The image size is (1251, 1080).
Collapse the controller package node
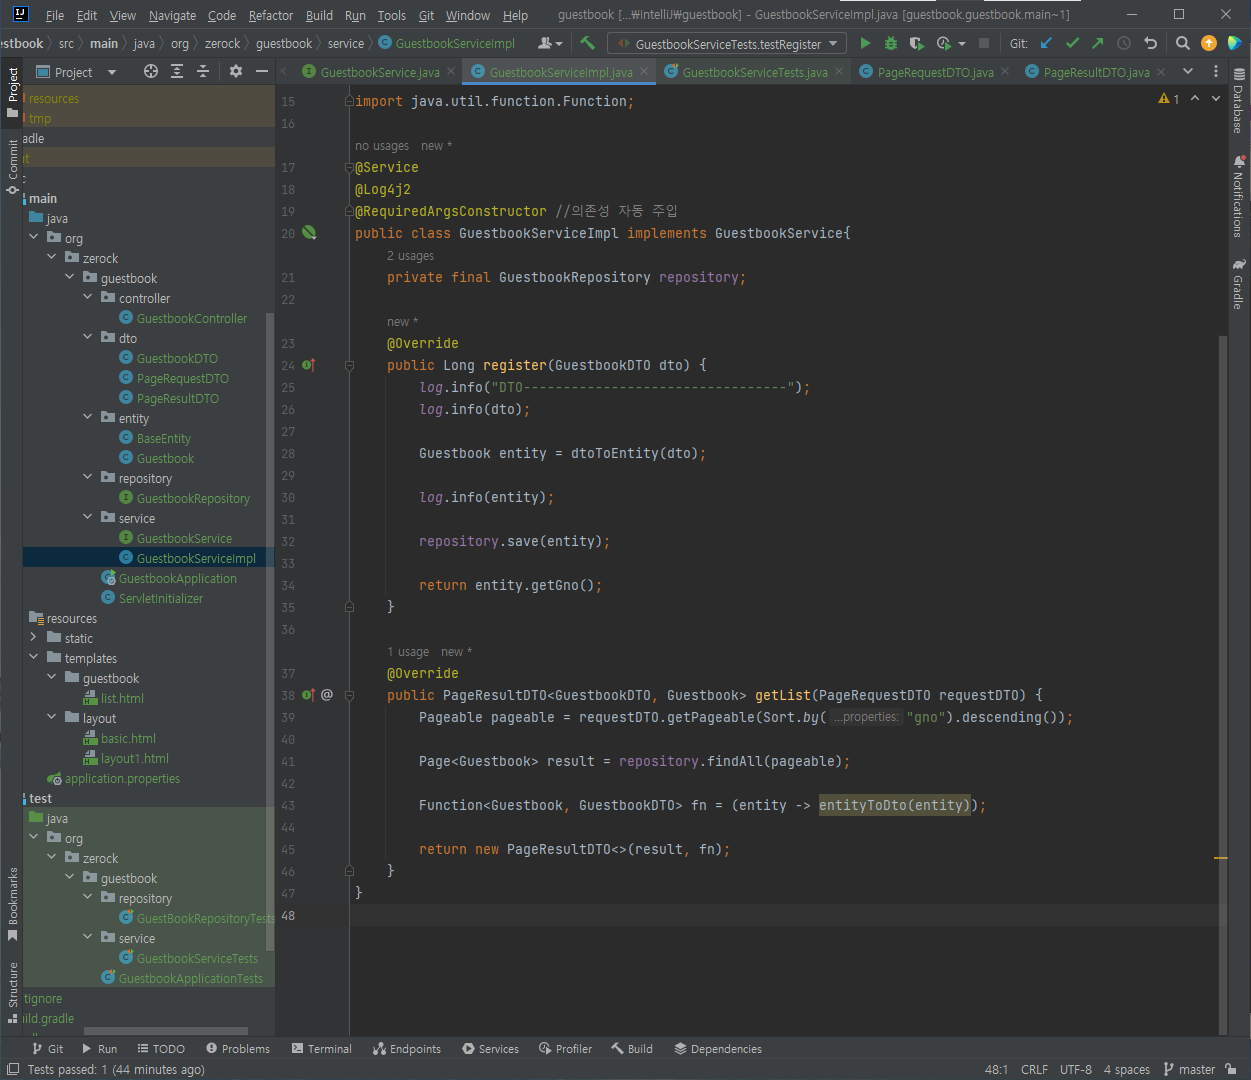(x=88, y=297)
